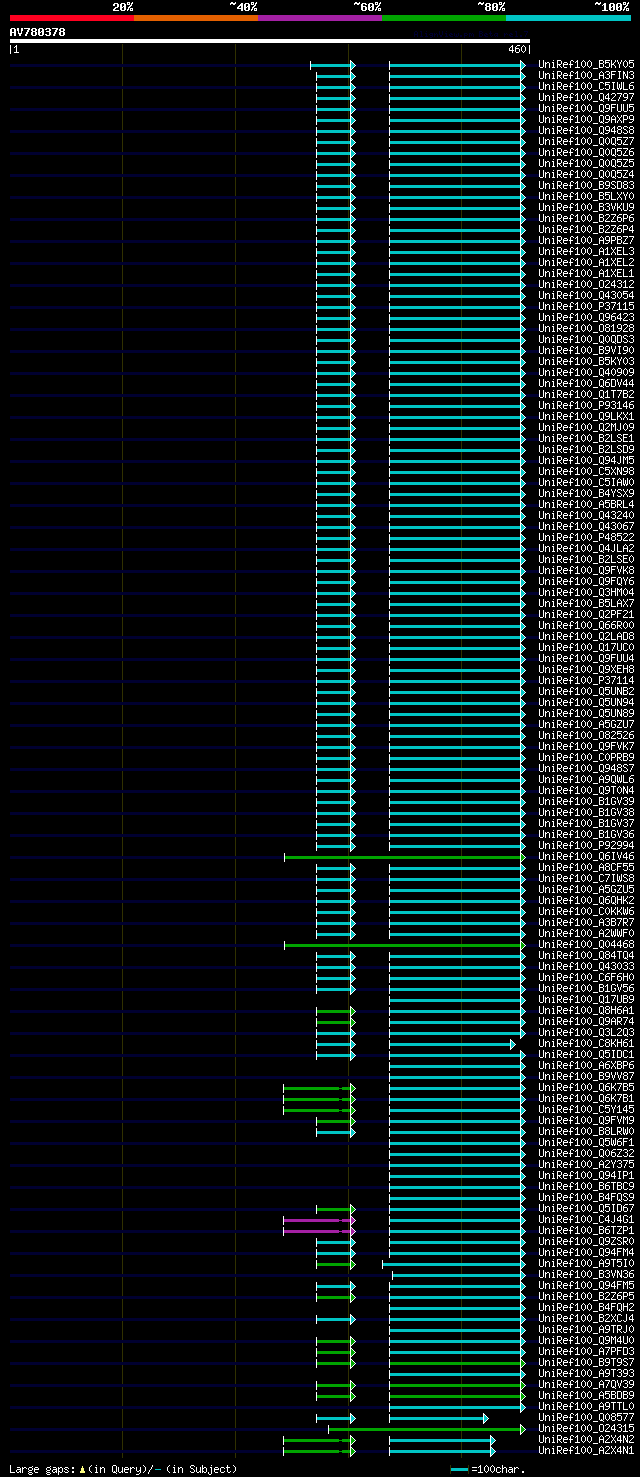Select the UniRef100_Q6K7B5 label
Screen dimensions: 640x1477
tap(586, 1087)
